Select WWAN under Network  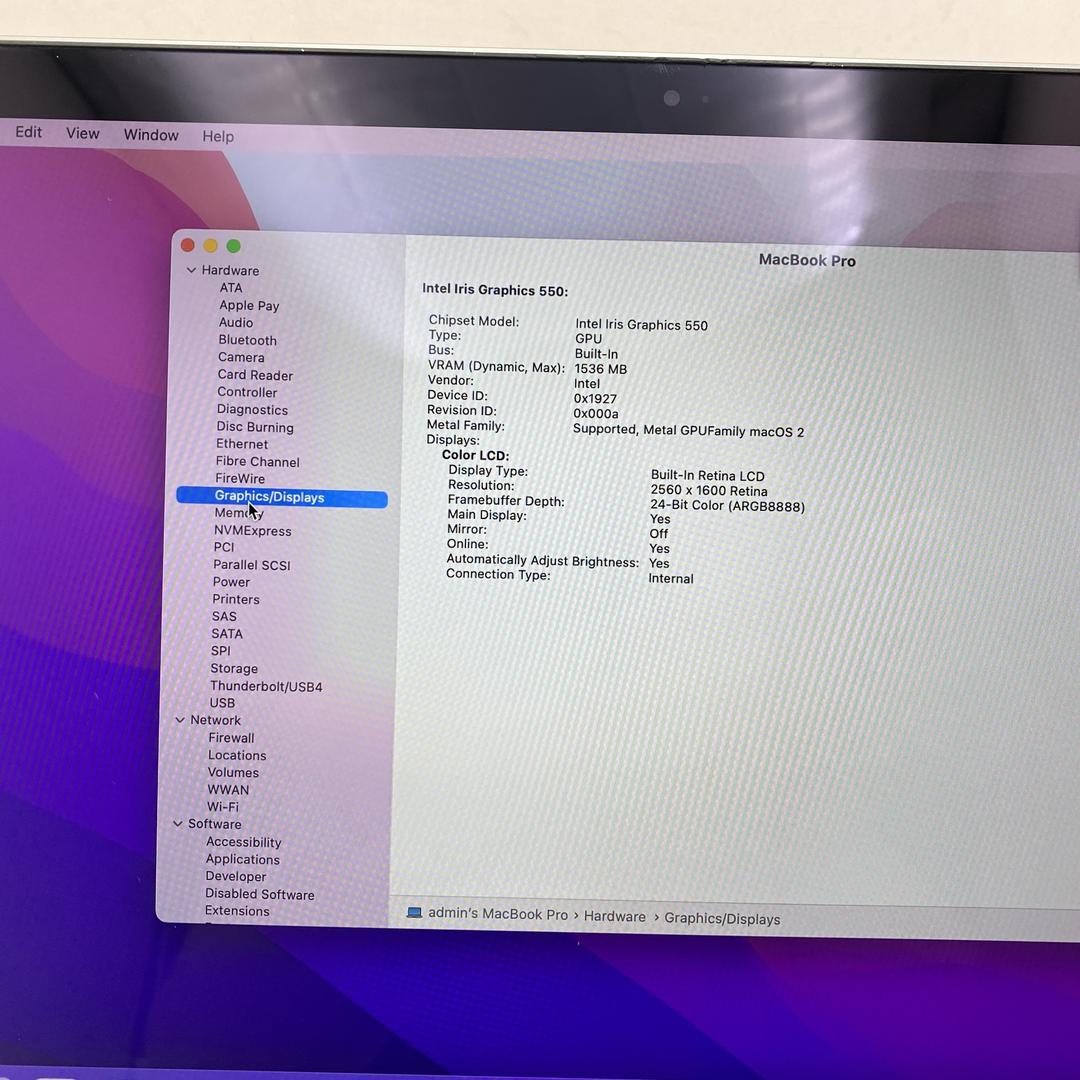(x=228, y=790)
